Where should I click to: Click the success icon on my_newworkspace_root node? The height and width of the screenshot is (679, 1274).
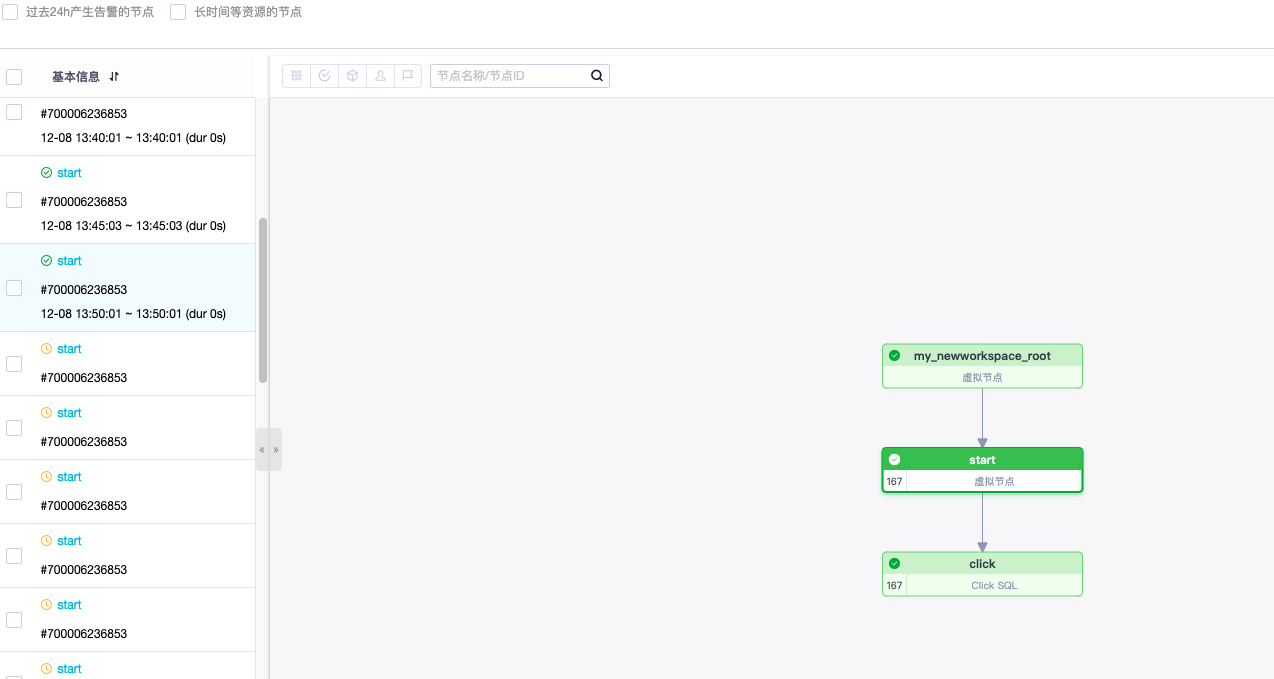pyautogui.click(x=894, y=355)
